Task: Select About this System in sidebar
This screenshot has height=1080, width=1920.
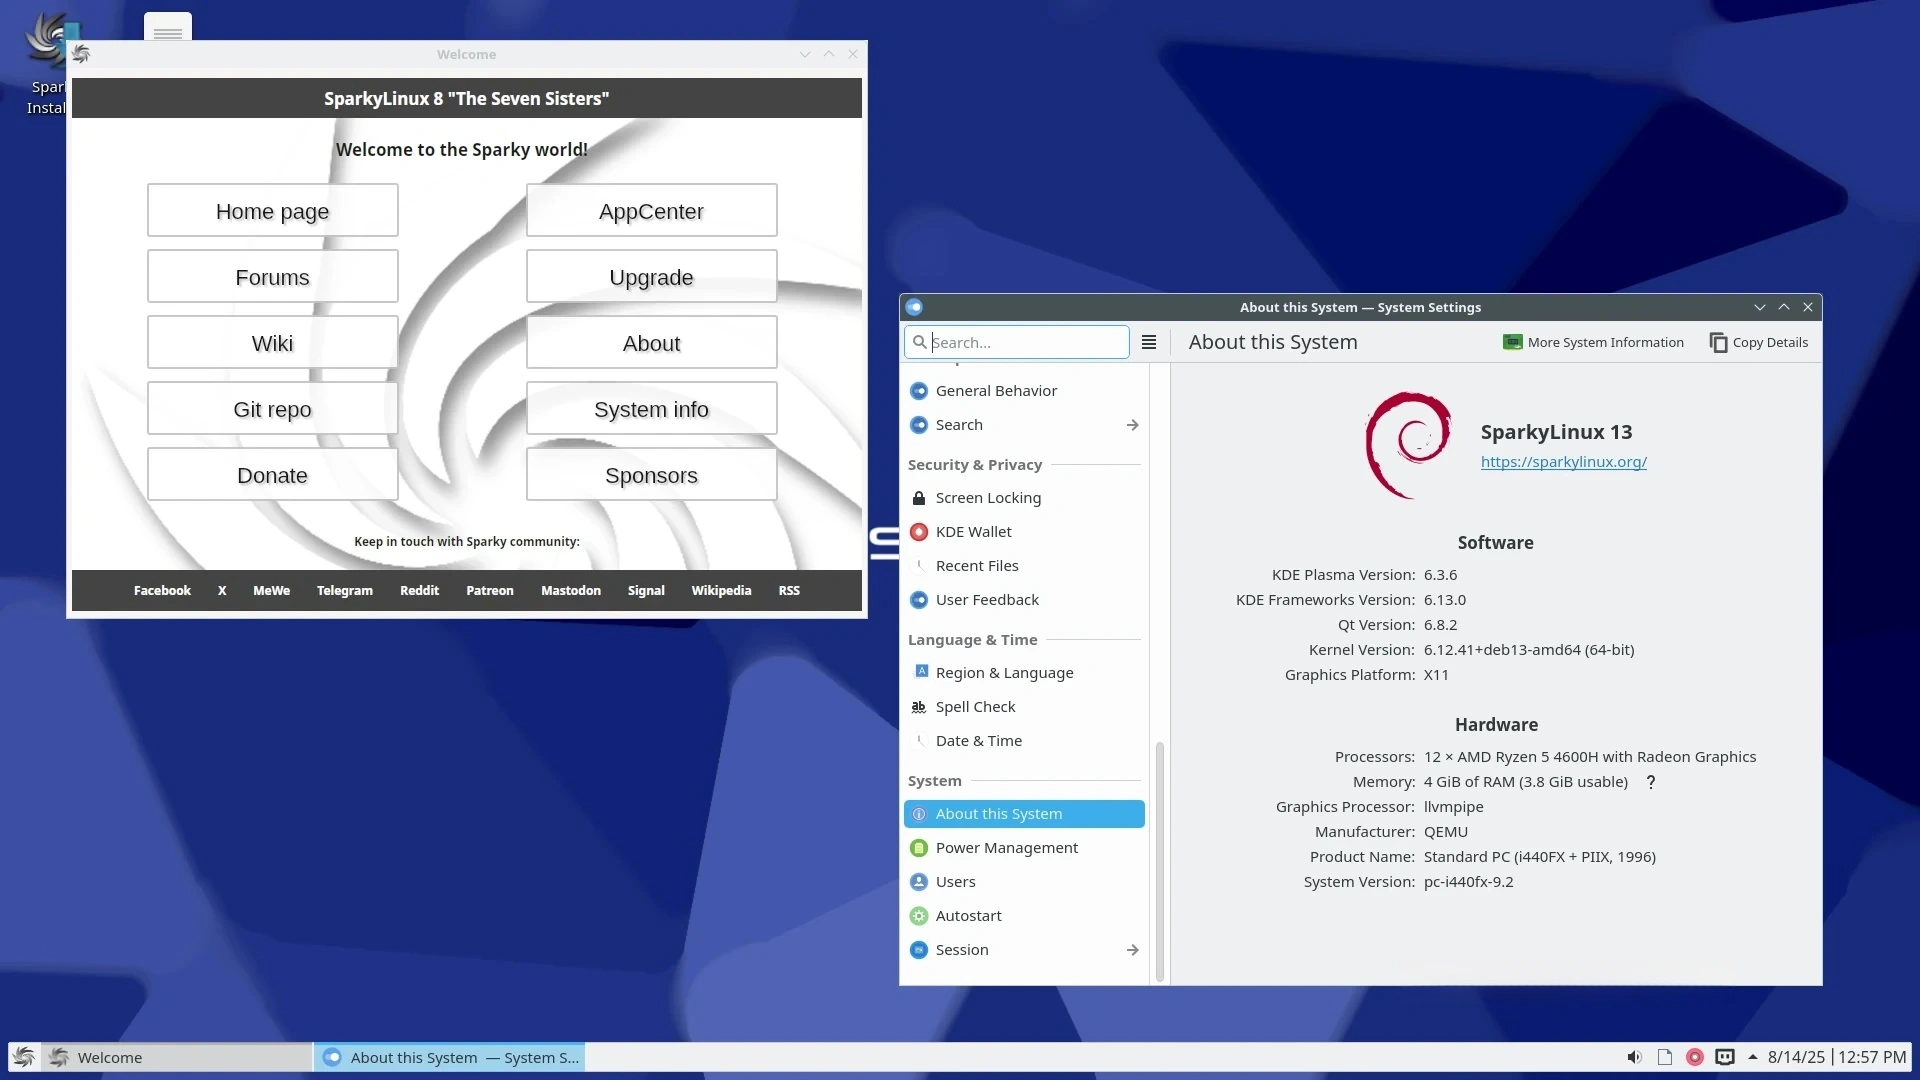Action: point(1024,814)
